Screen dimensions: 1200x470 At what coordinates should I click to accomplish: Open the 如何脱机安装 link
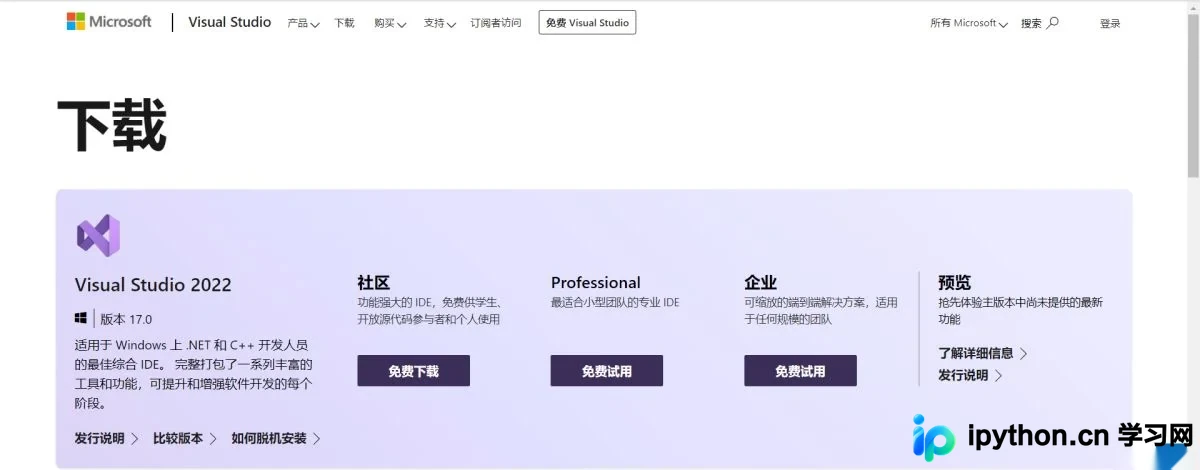click(276, 438)
